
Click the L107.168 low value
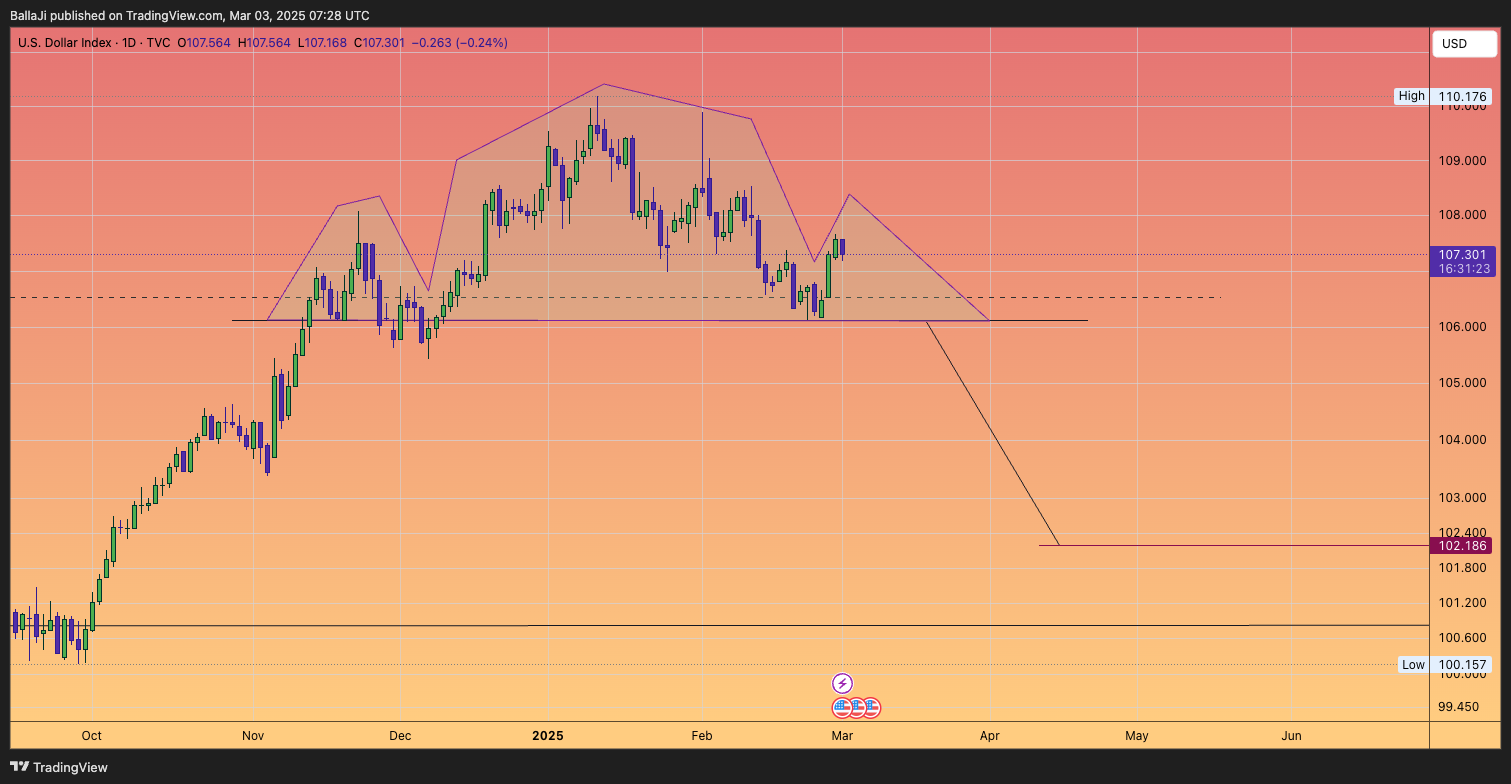(322, 43)
